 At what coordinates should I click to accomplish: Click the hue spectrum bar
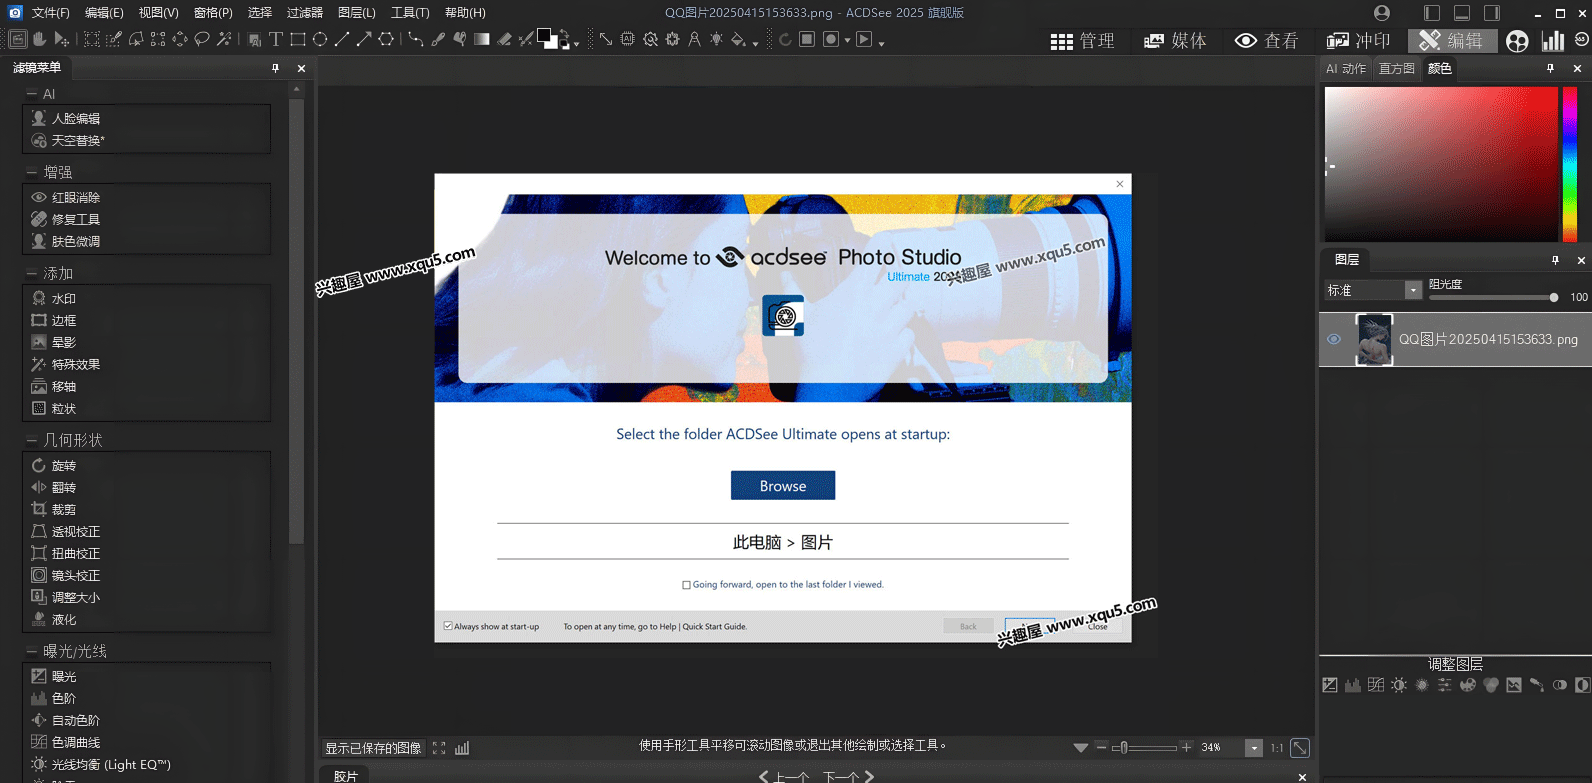pyautogui.click(x=1570, y=164)
